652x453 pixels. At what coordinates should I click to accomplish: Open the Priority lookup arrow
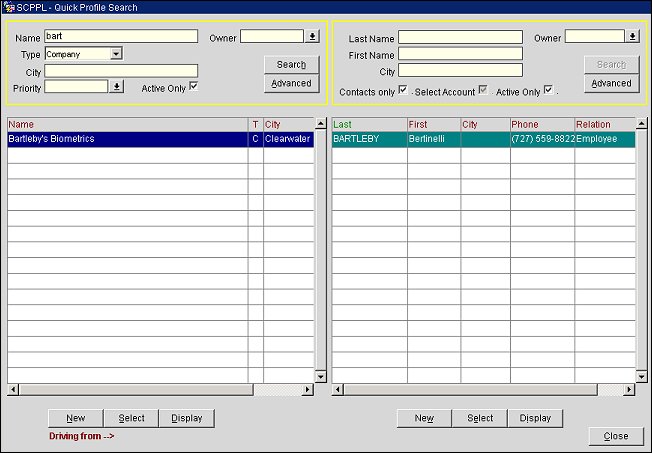tap(116, 87)
